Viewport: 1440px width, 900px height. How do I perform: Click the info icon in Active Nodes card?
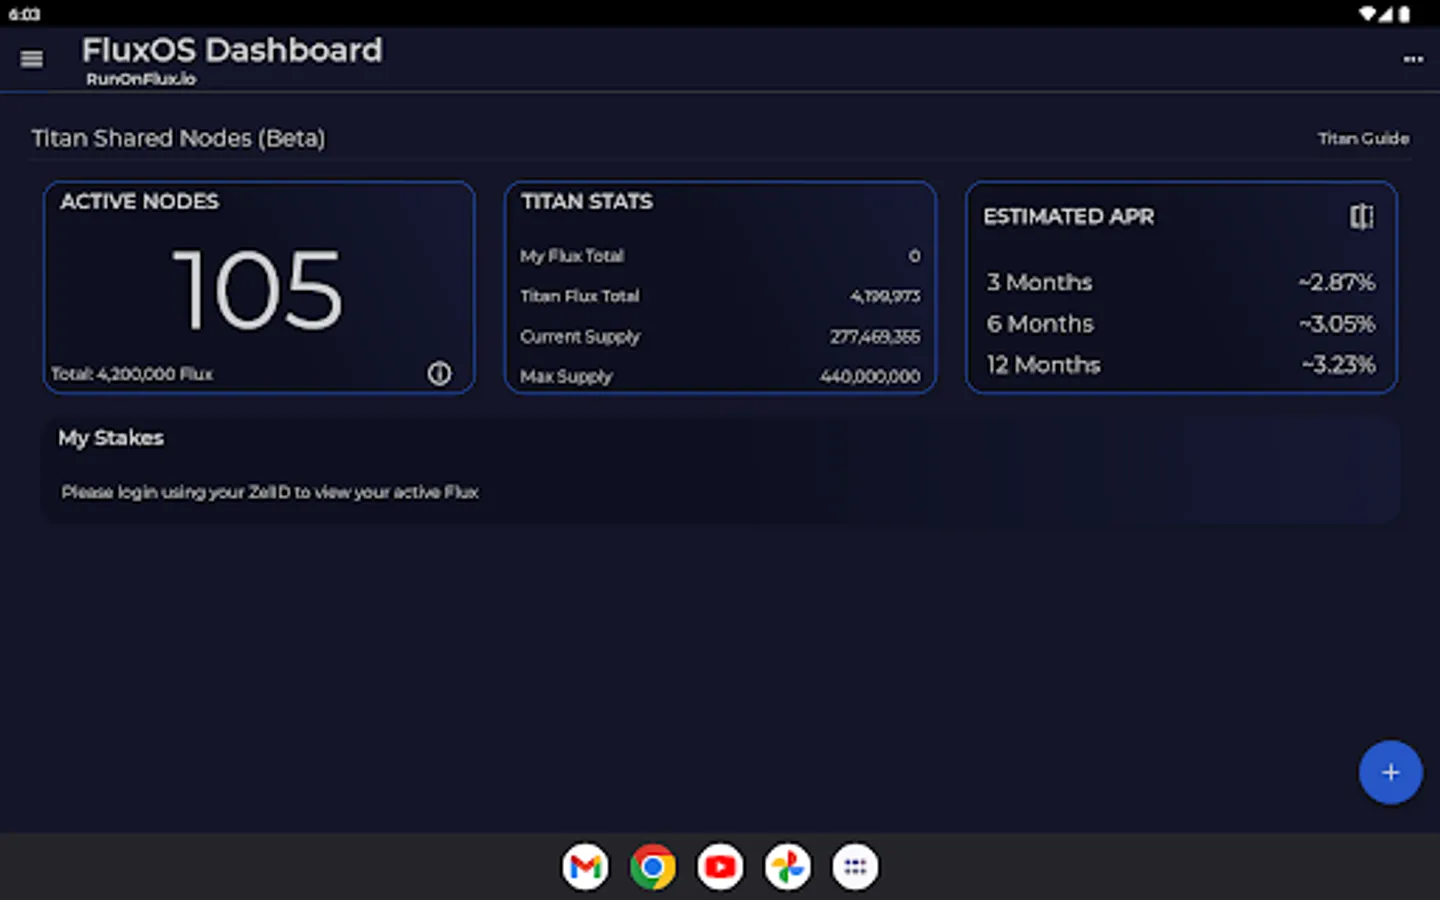click(439, 373)
